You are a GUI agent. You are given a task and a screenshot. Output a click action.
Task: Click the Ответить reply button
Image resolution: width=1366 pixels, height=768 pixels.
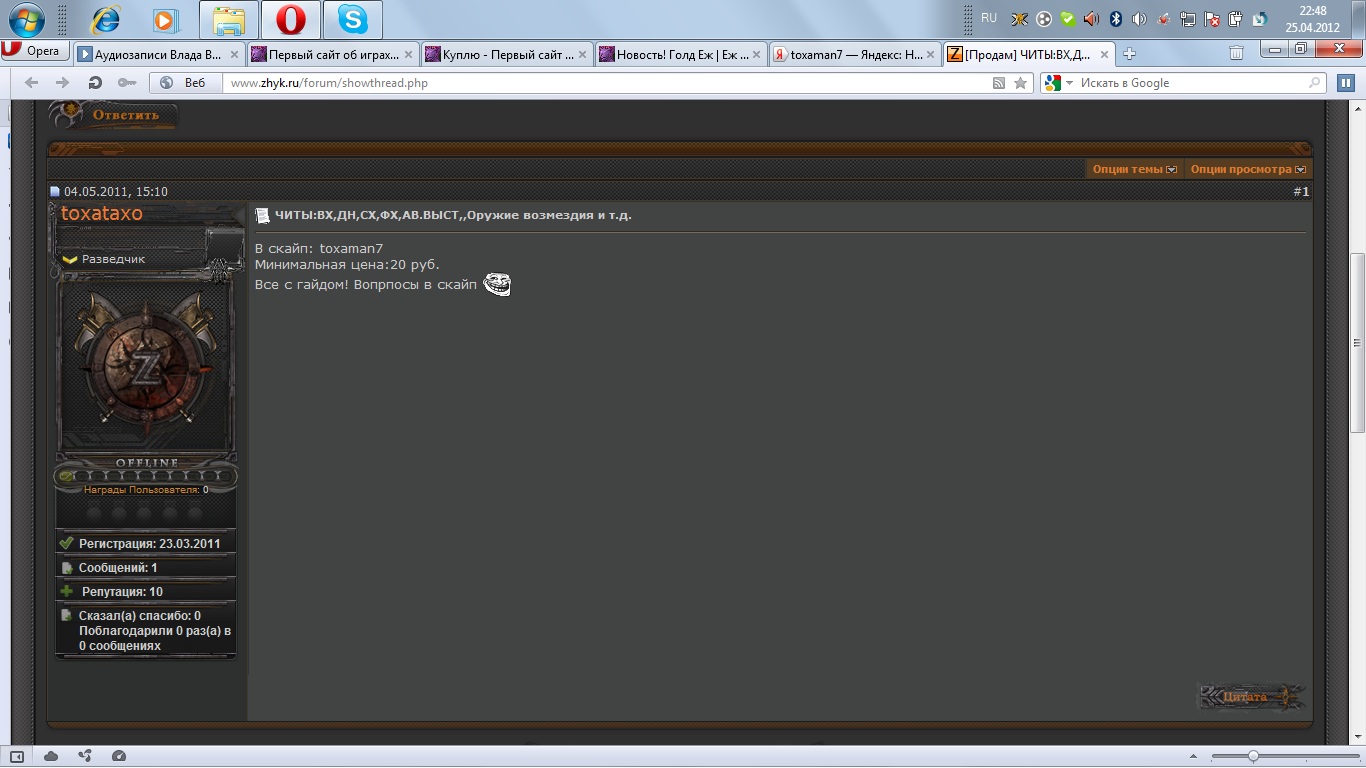click(113, 115)
